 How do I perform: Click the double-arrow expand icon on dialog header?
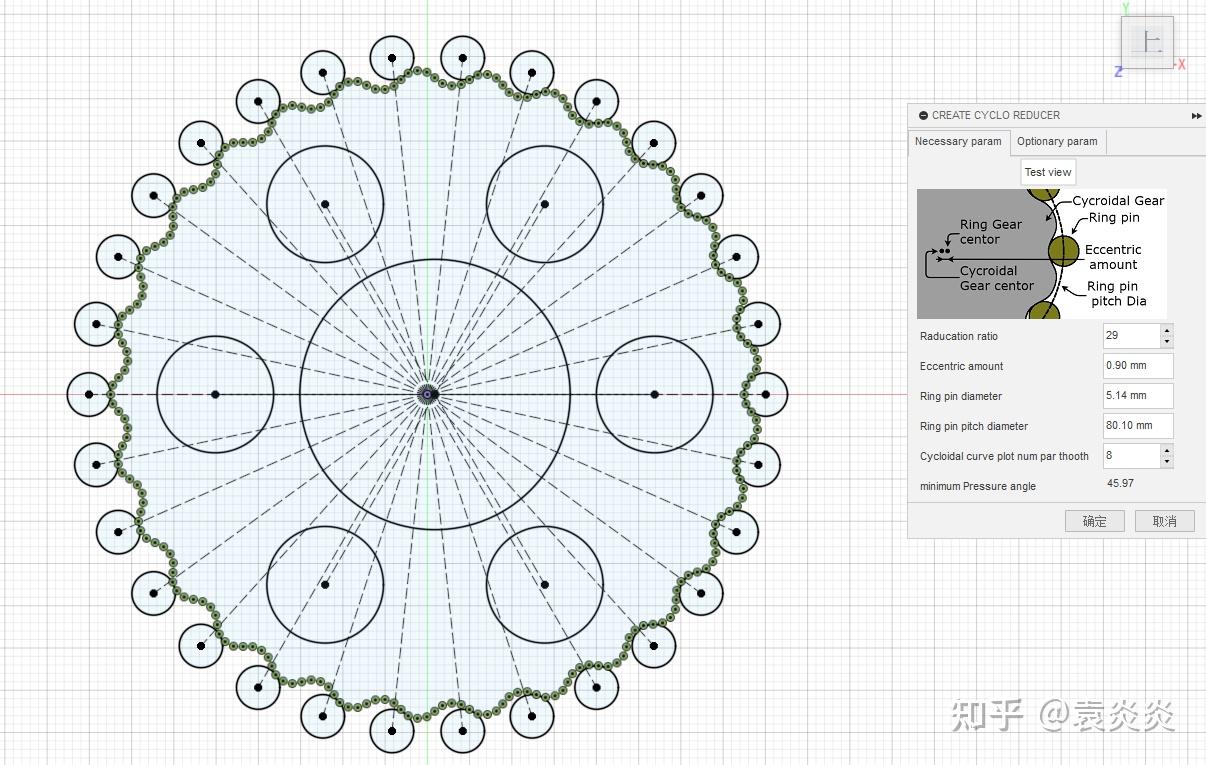pos(1196,116)
